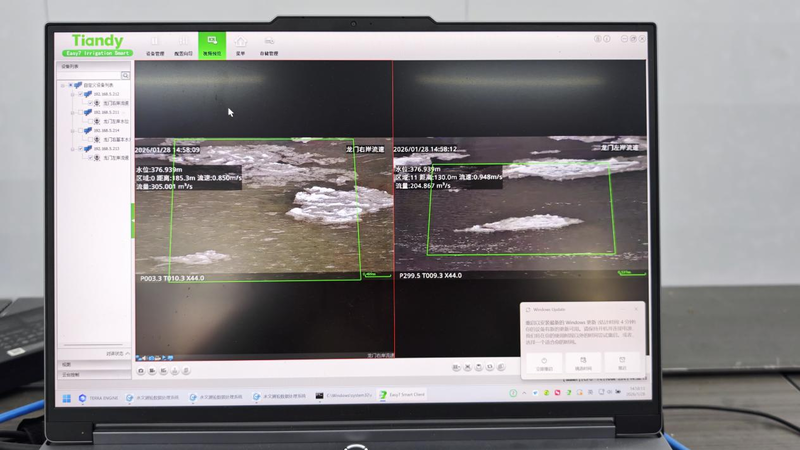The image size is (800, 450).
Task: Open the 设备管理 device management tab
Action: click(x=155, y=46)
